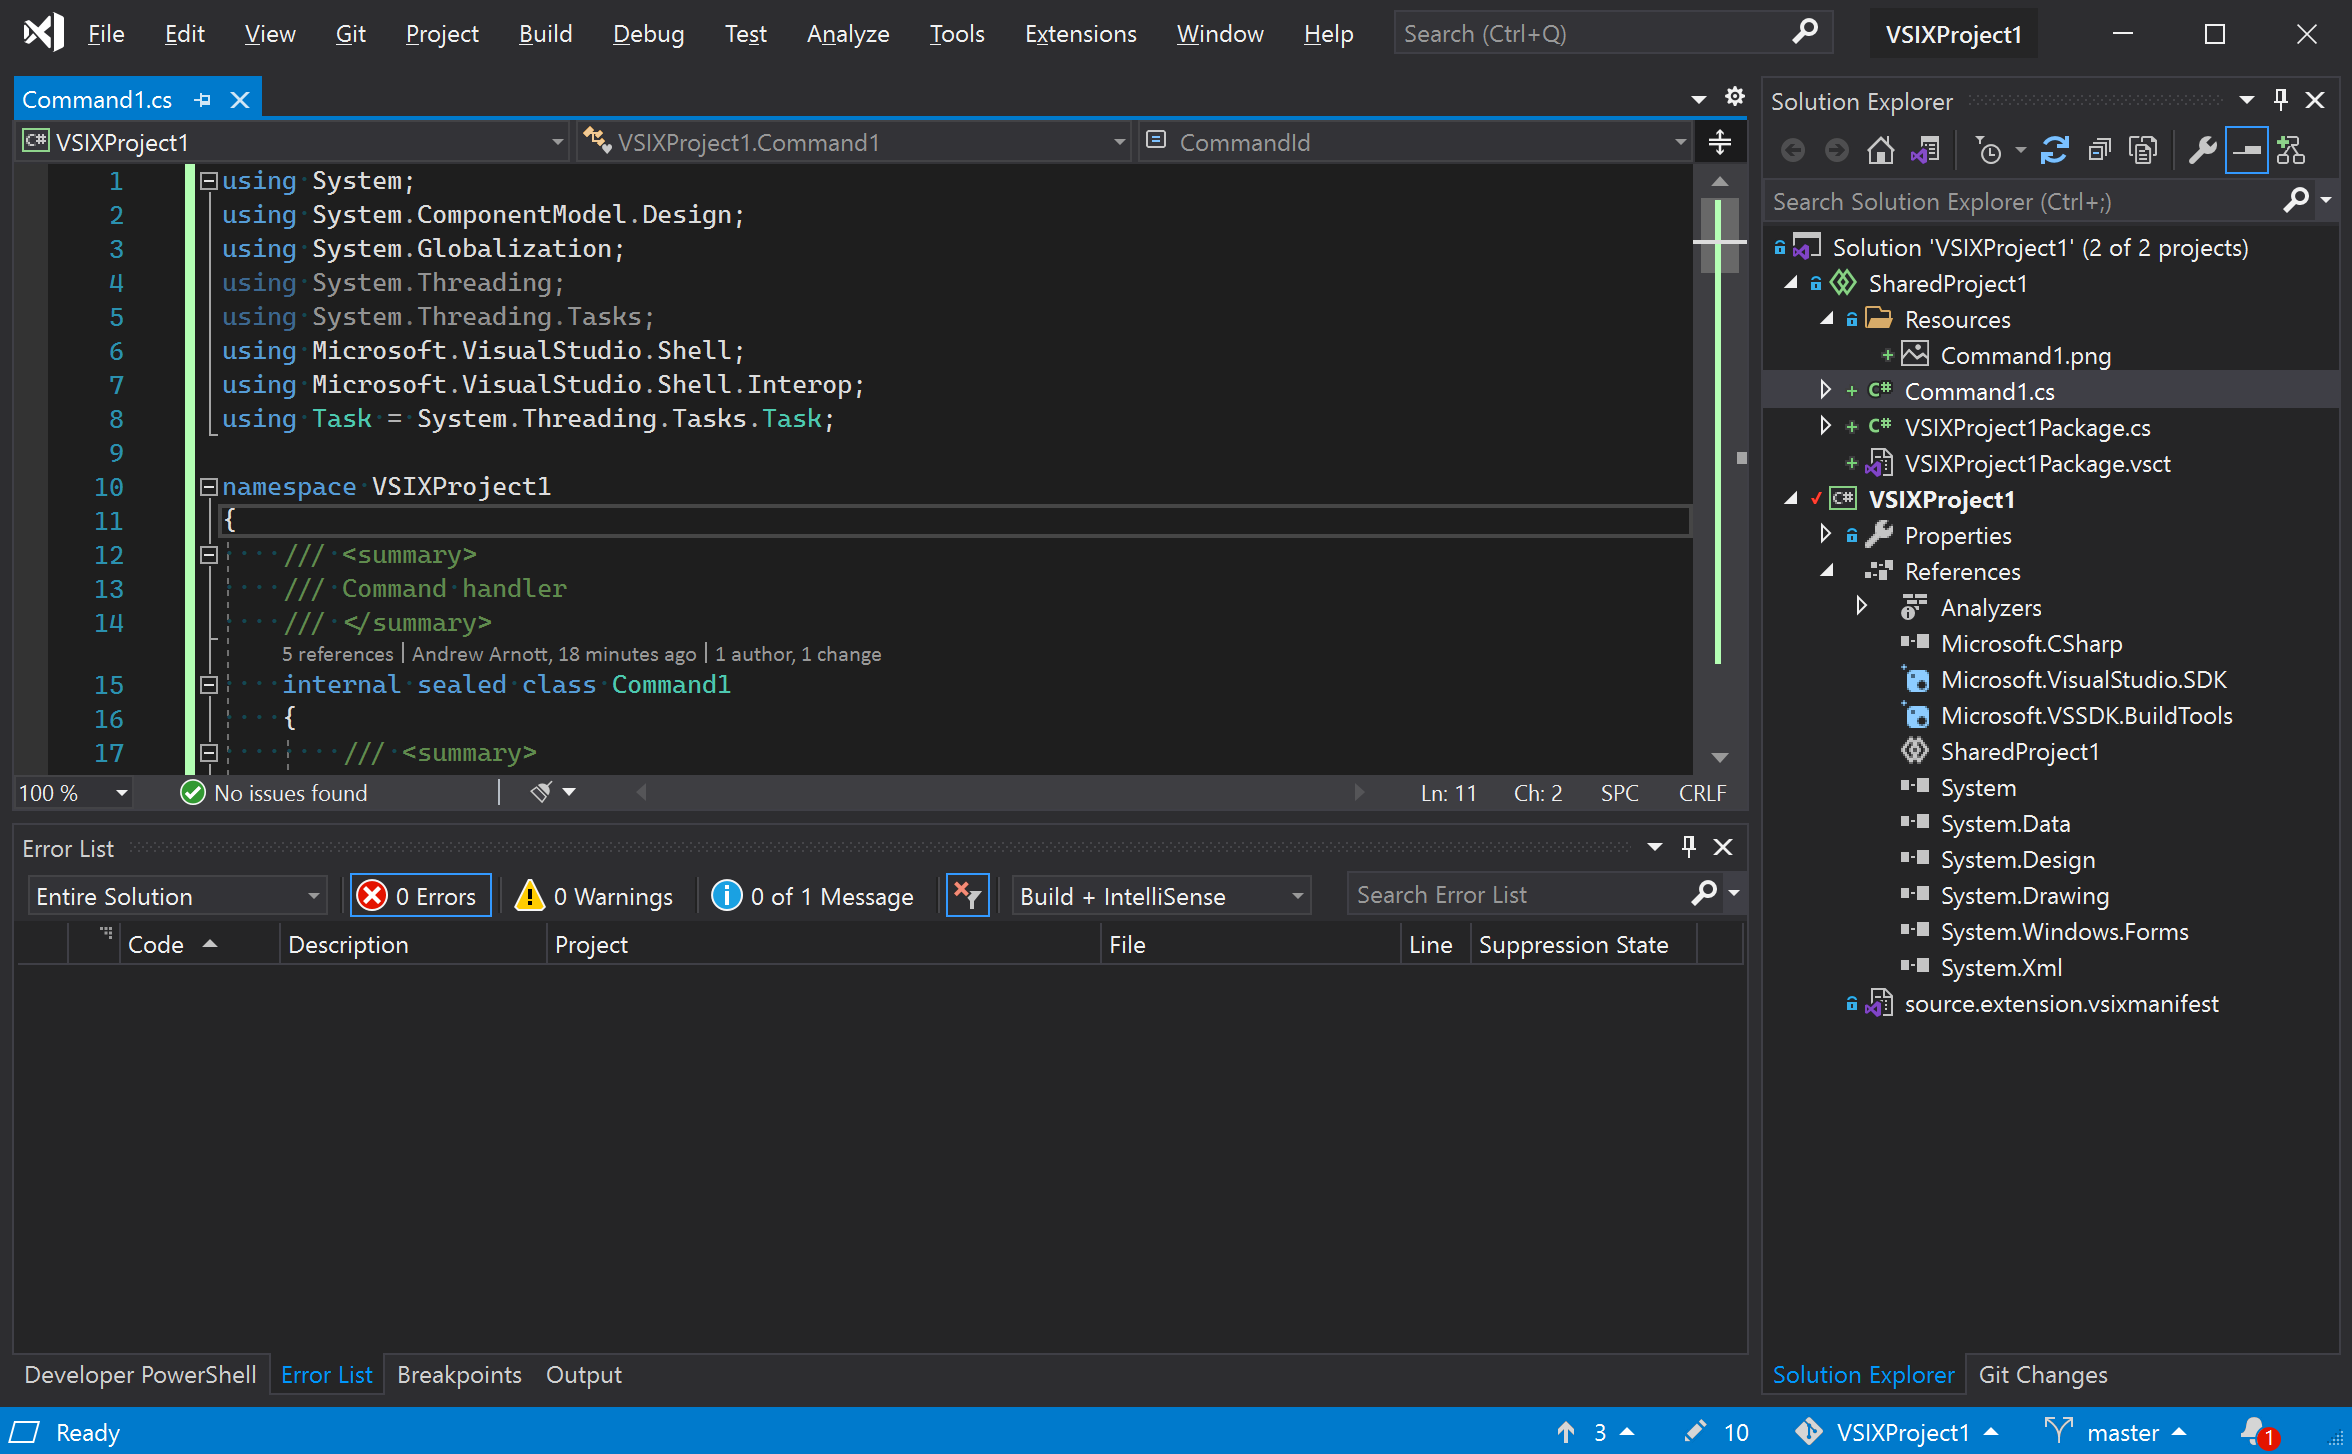Viewport: 2352px width, 1454px height.
Task: Open the Git Changes tab
Action: coord(2043,1373)
